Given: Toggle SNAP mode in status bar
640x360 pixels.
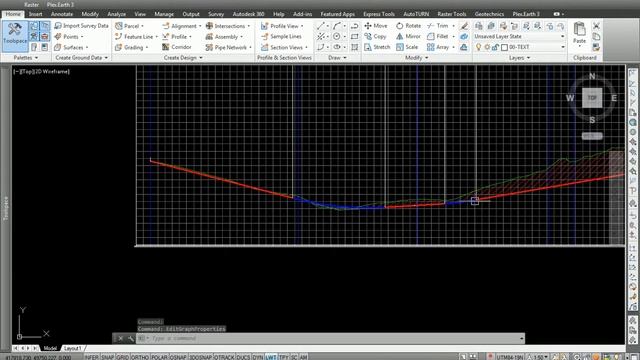Looking at the screenshot, I should [107, 357].
